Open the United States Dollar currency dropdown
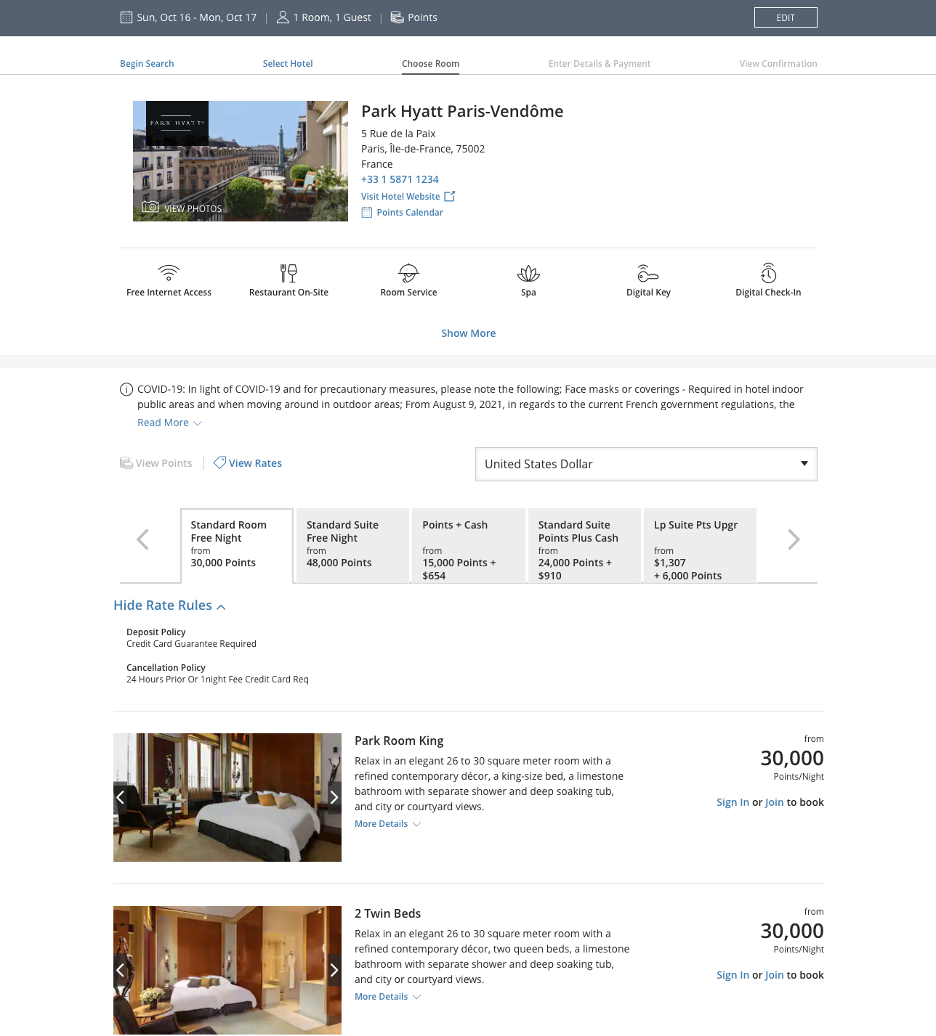Viewport: 936px width, 1036px height. tap(645, 463)
